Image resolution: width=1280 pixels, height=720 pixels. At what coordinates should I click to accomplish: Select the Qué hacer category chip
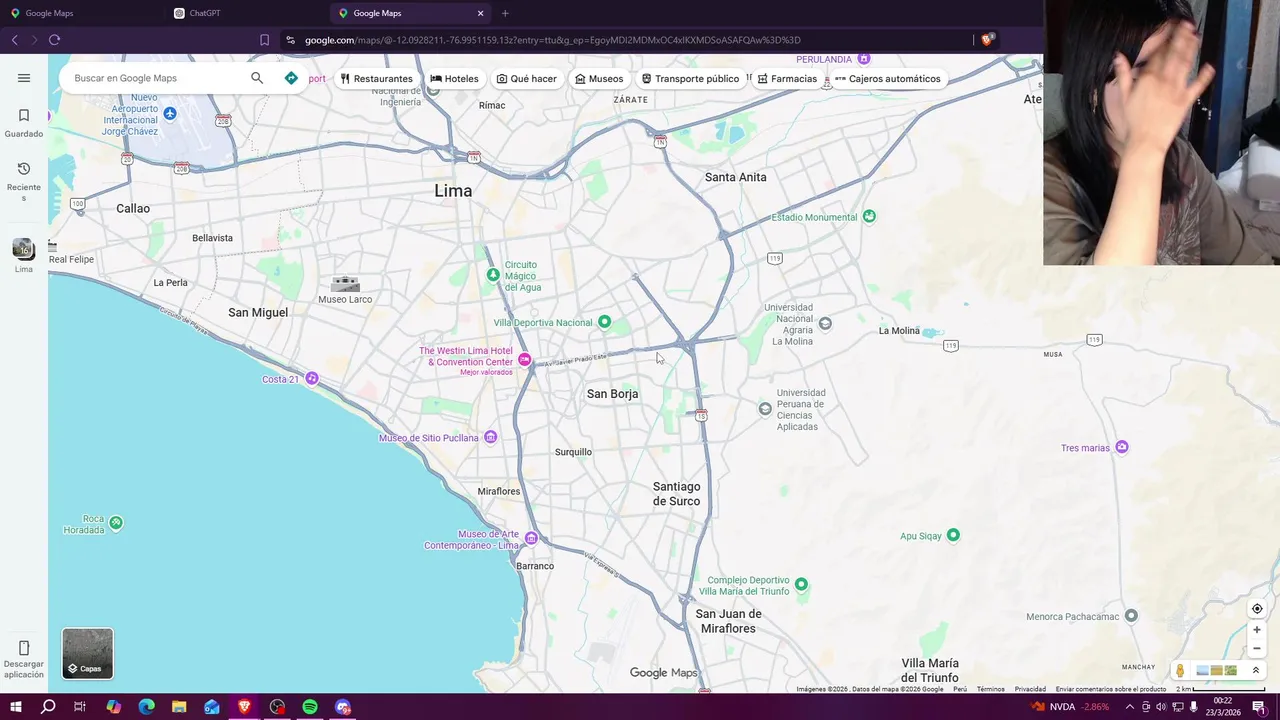click(527, 79)
